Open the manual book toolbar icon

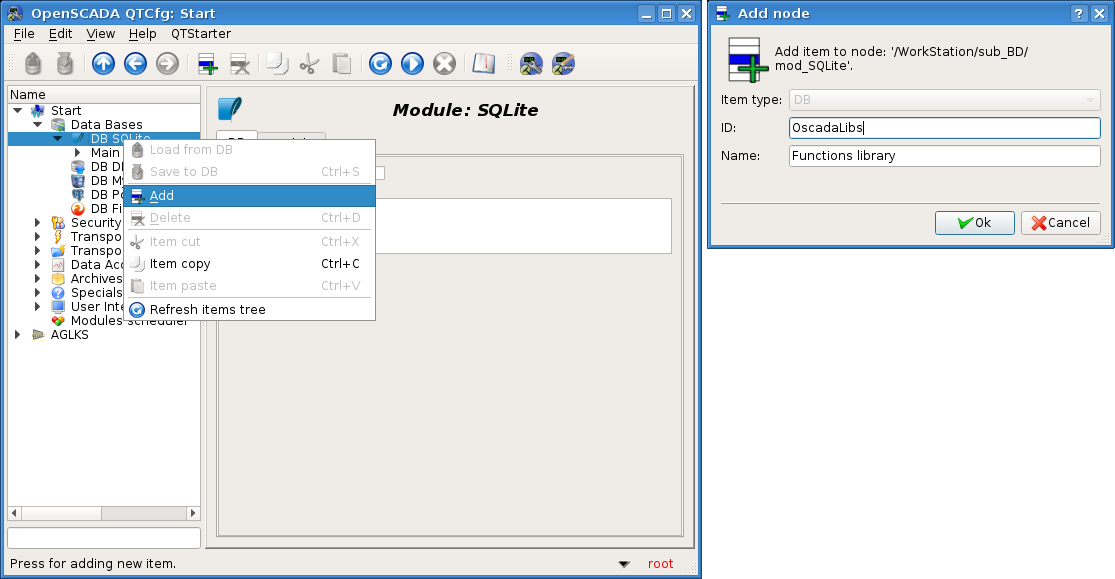pyautogui.click(x=484, y=64)
